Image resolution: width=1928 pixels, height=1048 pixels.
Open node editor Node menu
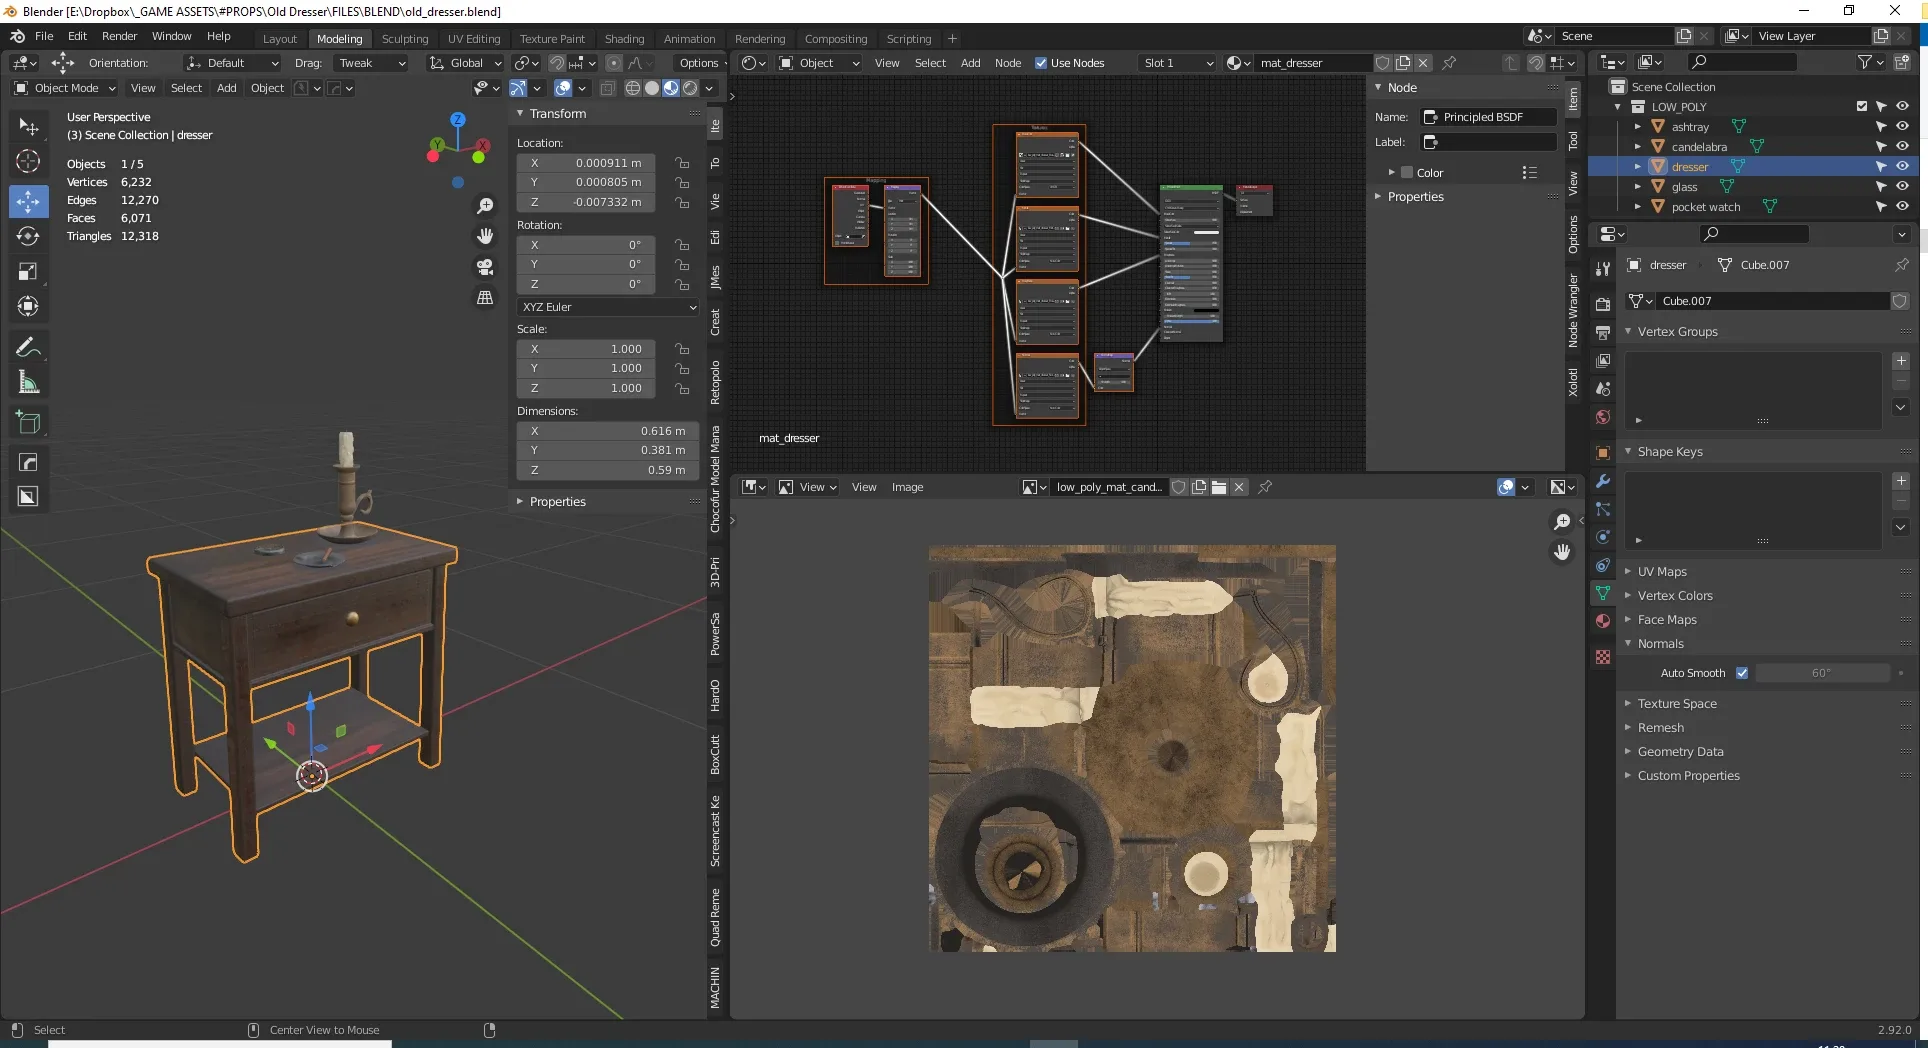point(1008,63)
